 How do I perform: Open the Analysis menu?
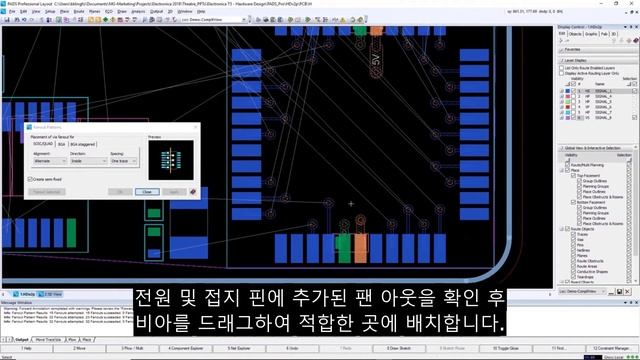(138, 11)
